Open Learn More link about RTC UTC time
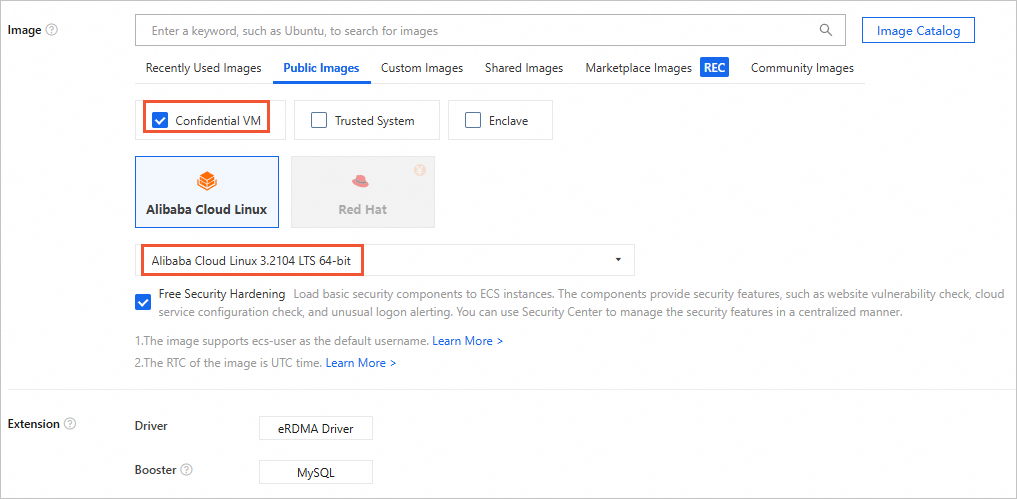Image resolution: width=1017 pixels, height=499 pixels. 361,363
